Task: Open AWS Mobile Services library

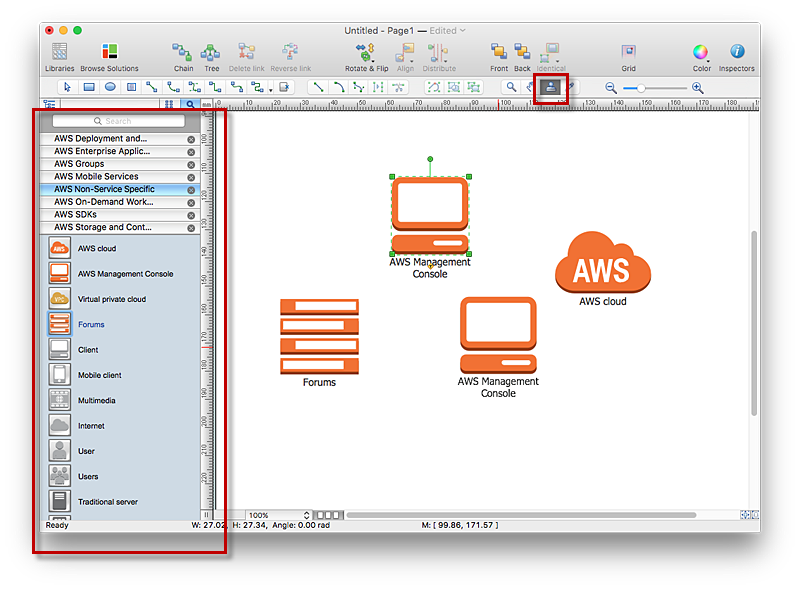Action: [118, 177]
